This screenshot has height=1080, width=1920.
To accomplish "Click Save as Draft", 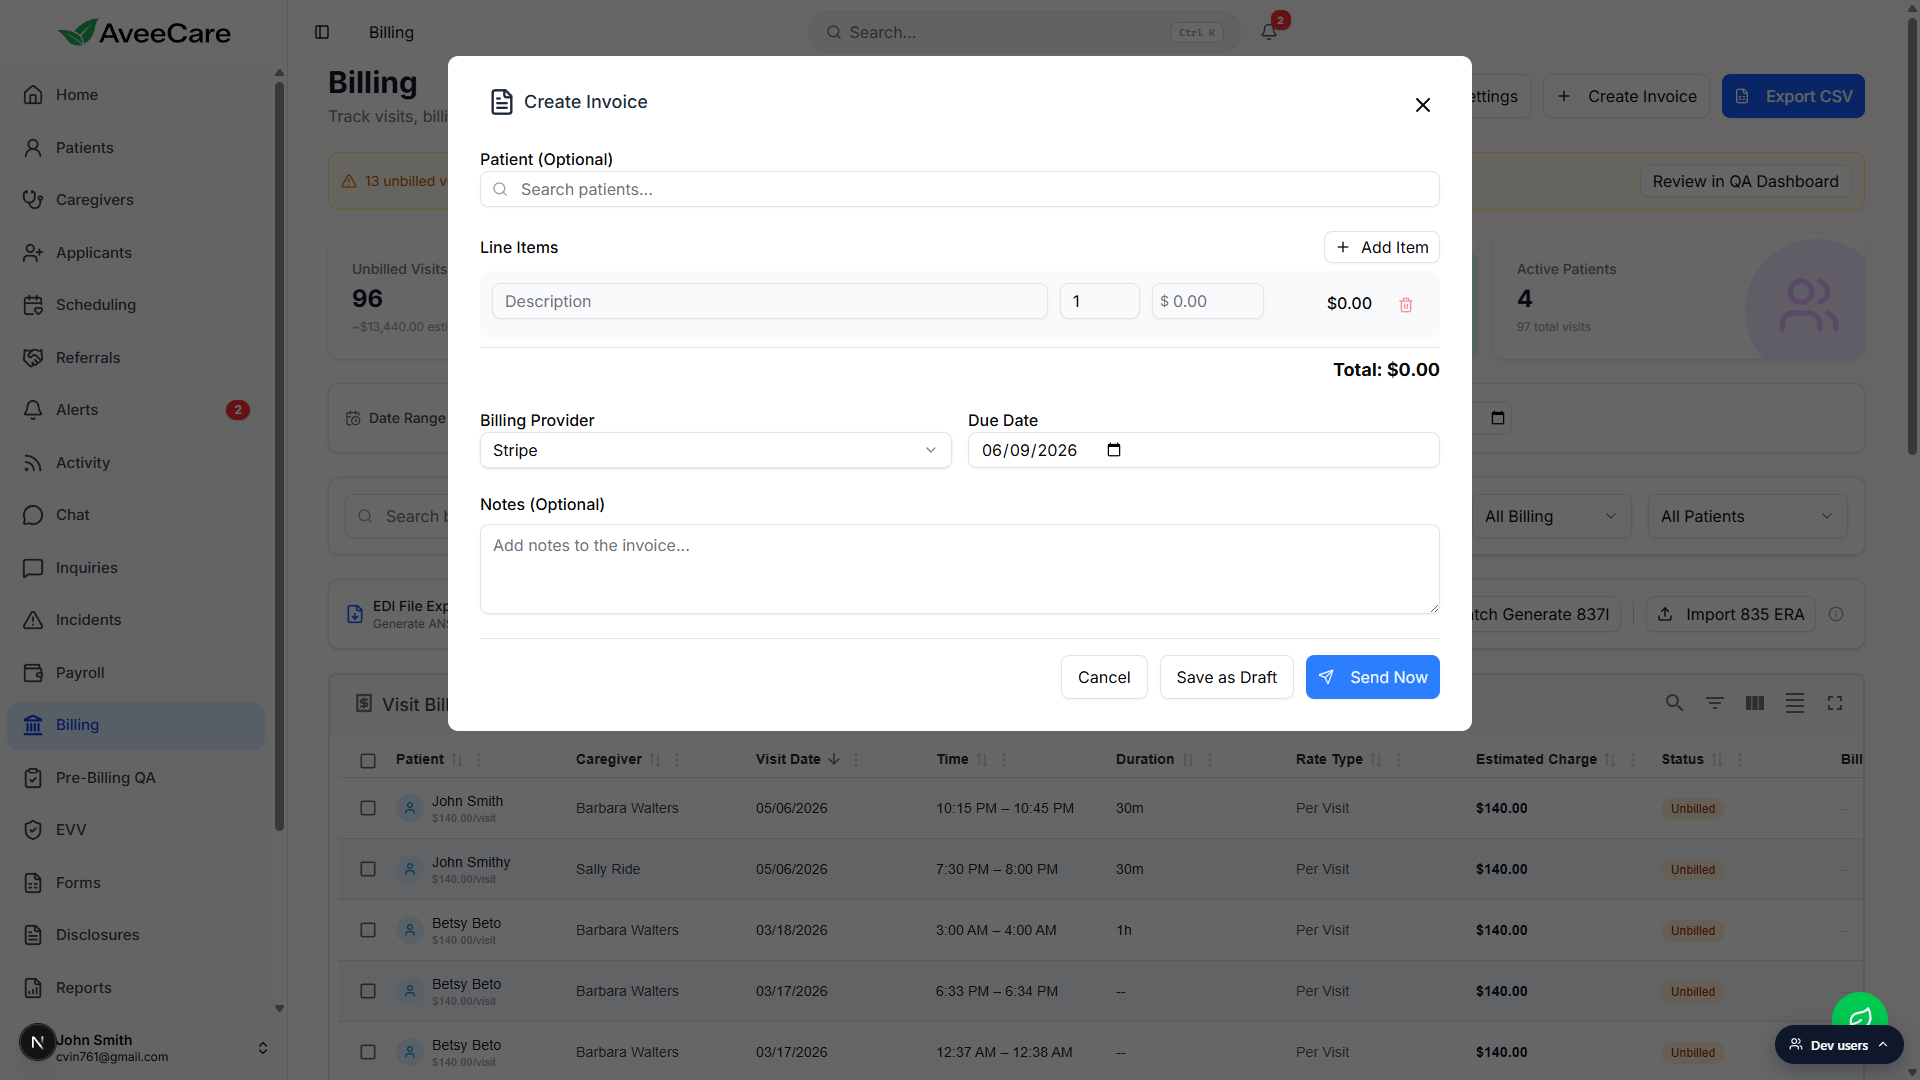I will coord(1226,677).
